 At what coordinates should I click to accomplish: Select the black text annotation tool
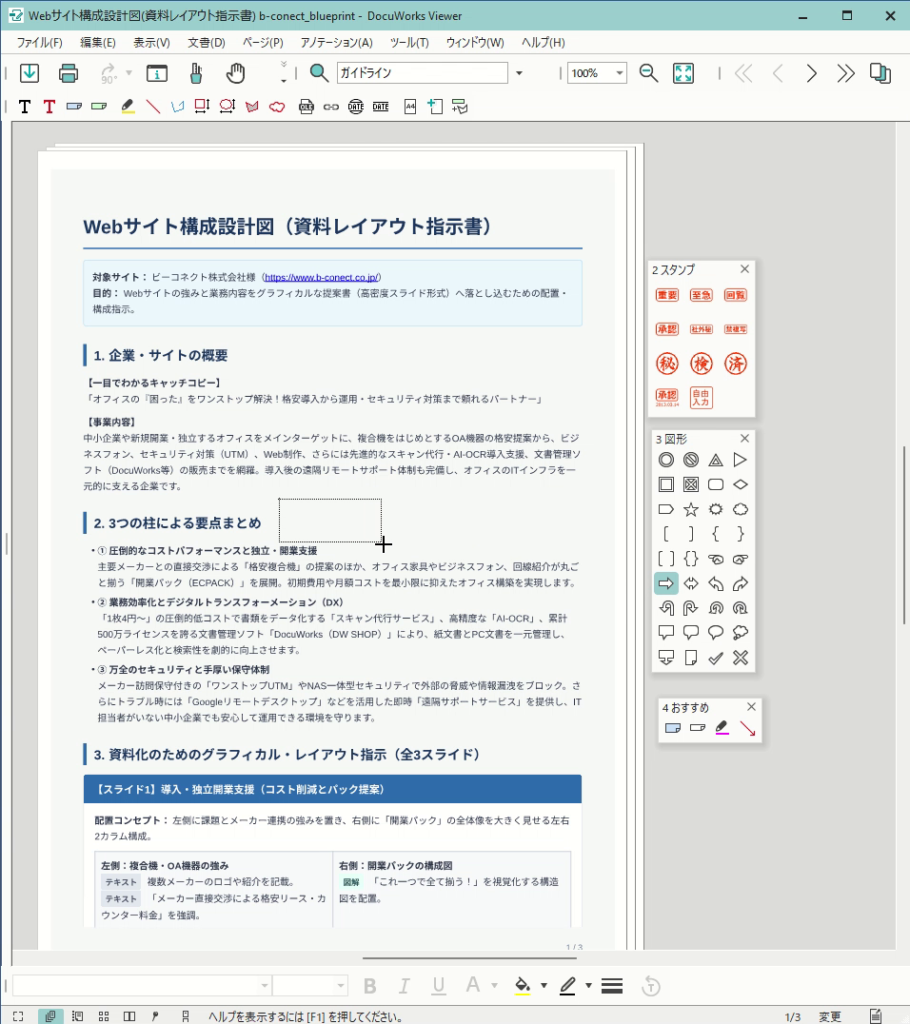(25, 106)
